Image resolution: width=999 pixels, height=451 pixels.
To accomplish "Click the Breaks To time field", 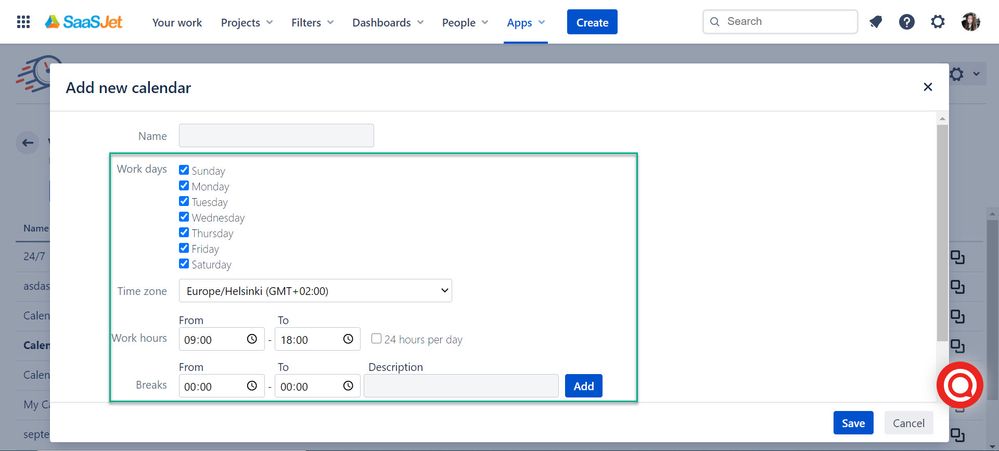I will (317, 386).
